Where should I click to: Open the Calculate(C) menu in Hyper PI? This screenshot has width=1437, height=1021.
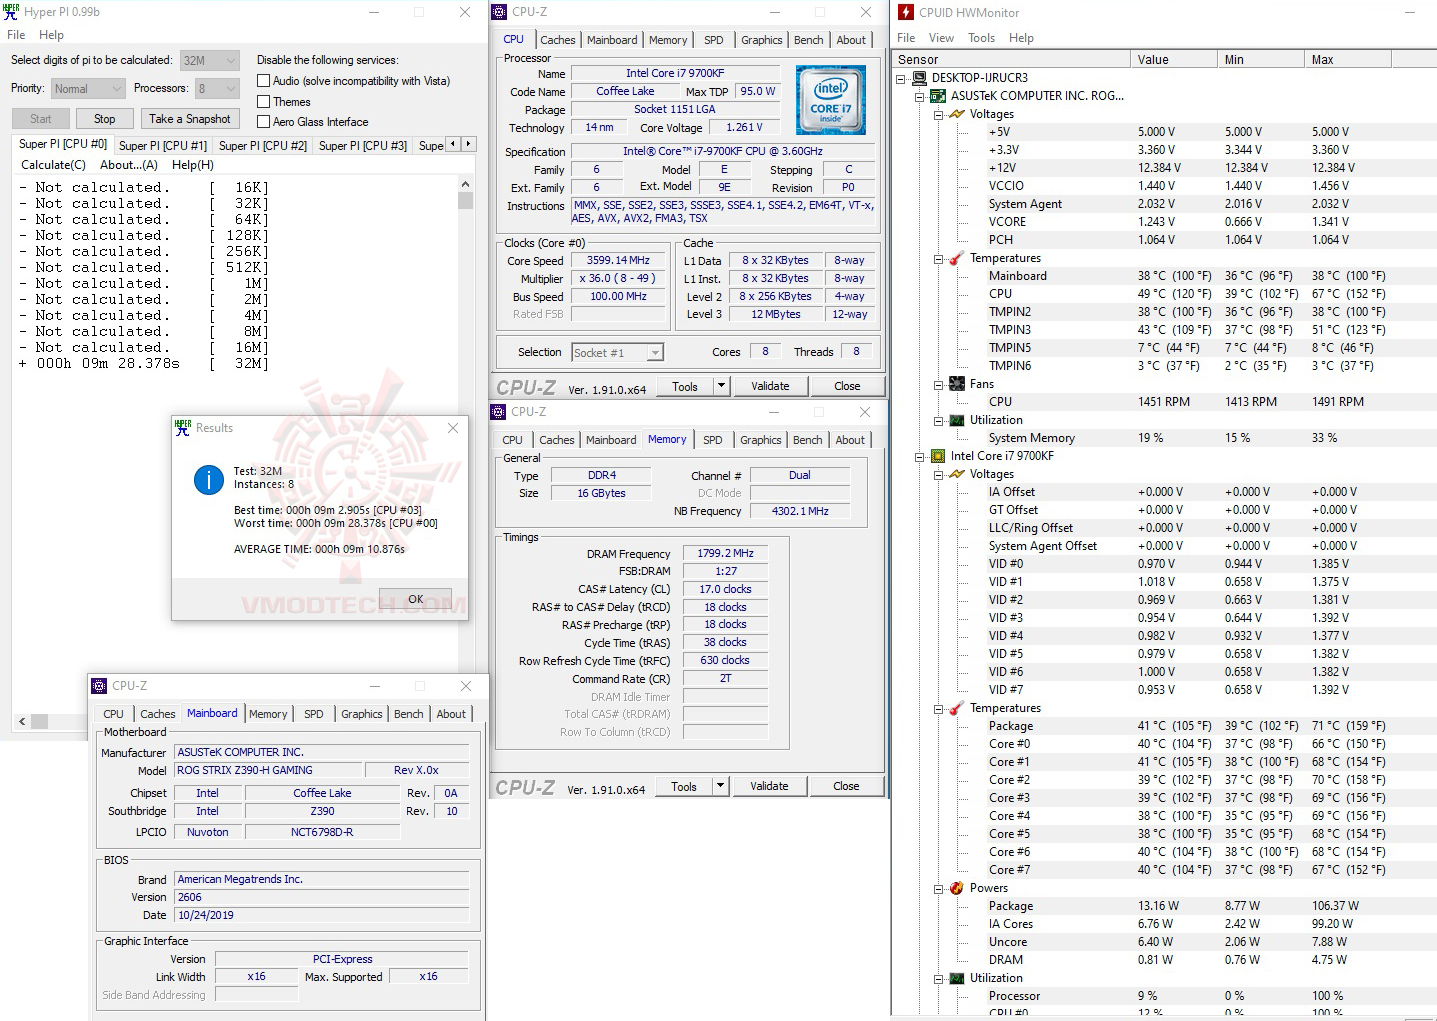pos(54,165)
